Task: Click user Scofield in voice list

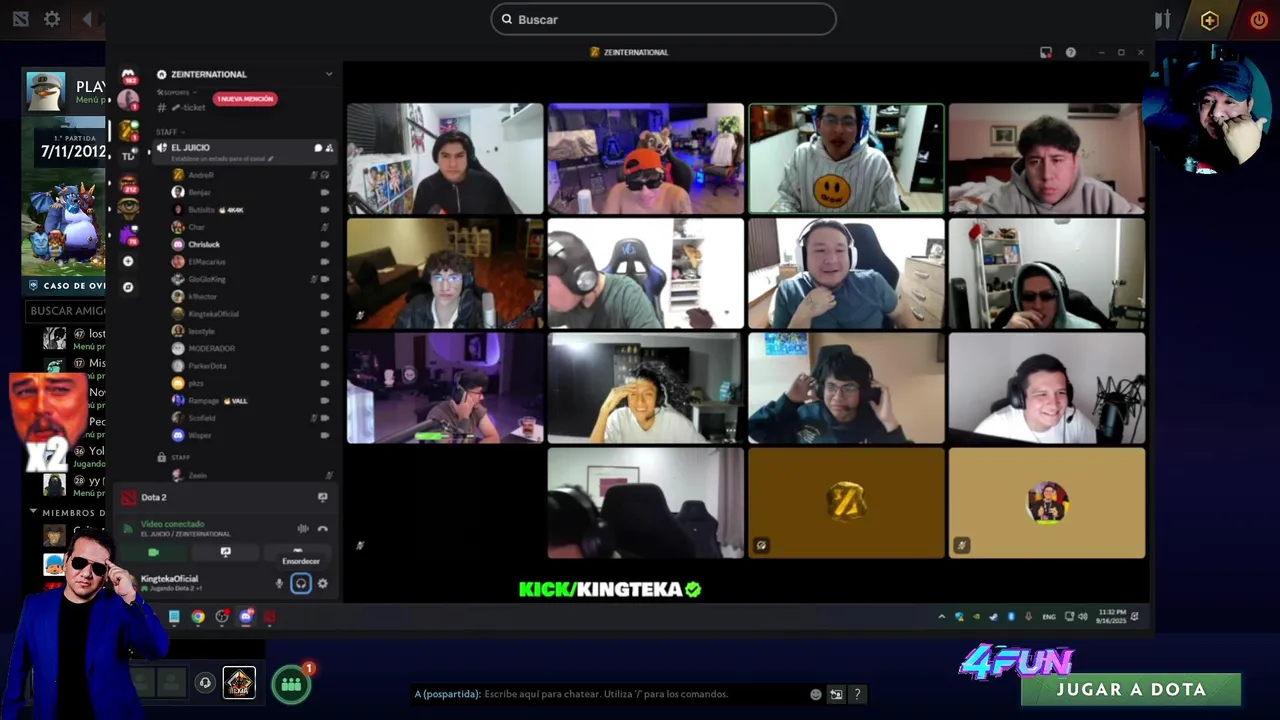Action: [201, 418]
